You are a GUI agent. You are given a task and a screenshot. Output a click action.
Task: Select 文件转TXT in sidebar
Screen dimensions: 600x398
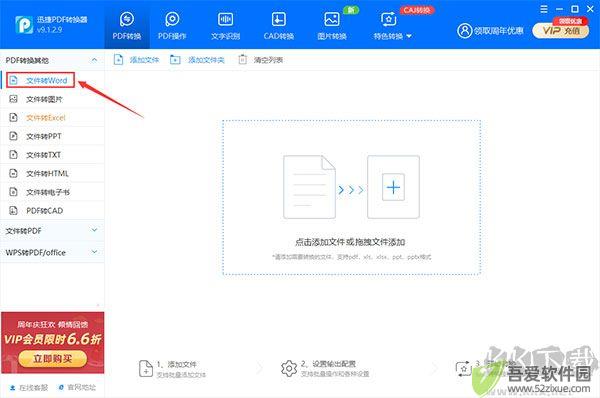click(x=52, y=155)
